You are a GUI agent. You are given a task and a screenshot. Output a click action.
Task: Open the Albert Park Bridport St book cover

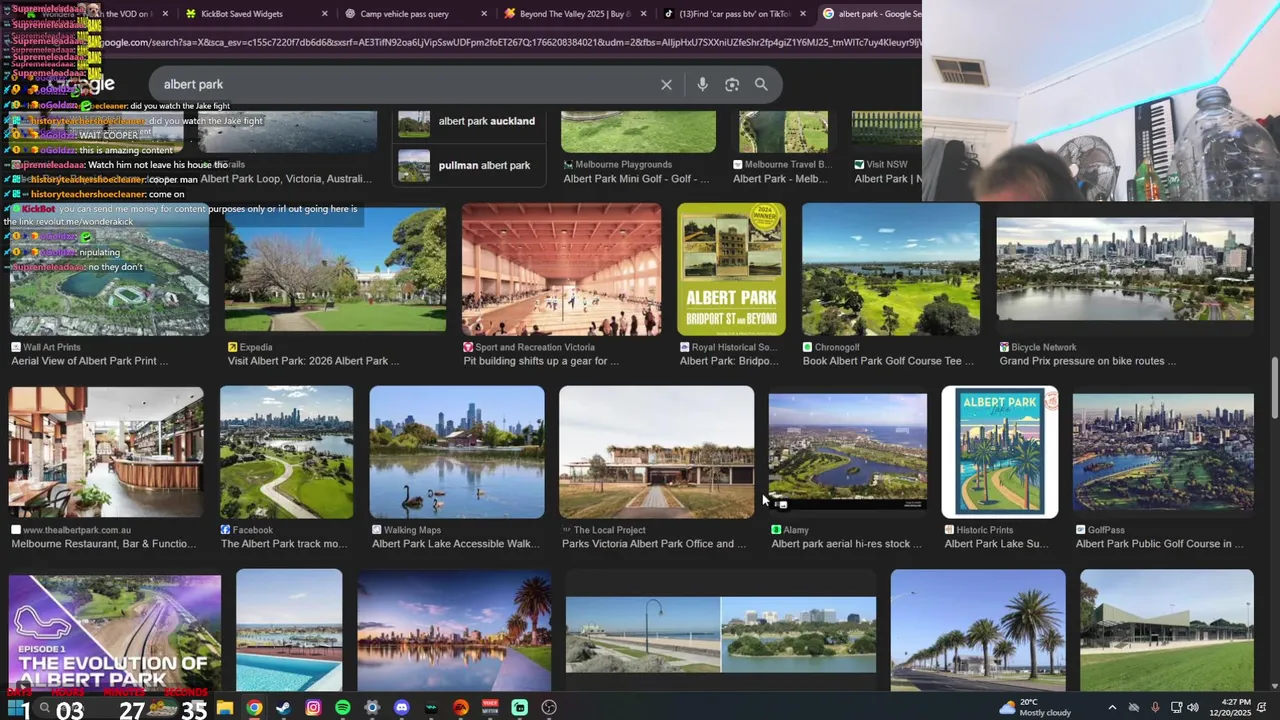(x=731, y=269)
